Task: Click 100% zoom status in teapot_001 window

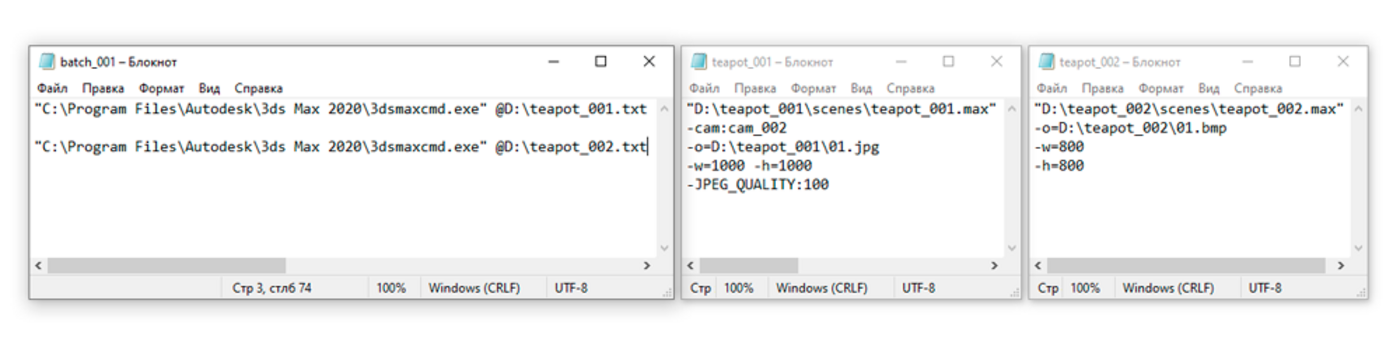Action: [x=738, y=288]
